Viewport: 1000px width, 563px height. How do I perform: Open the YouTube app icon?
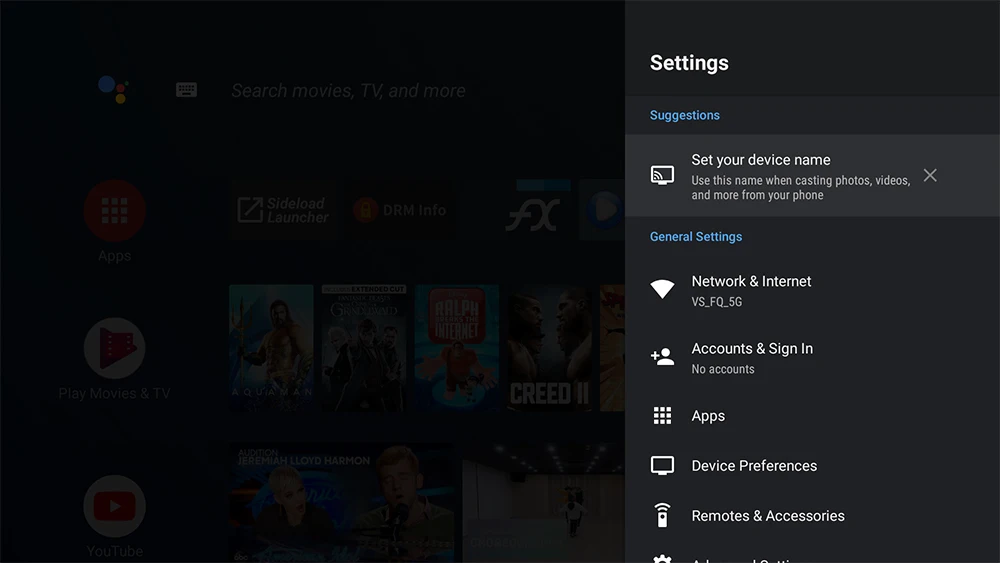tap(115, 506)
